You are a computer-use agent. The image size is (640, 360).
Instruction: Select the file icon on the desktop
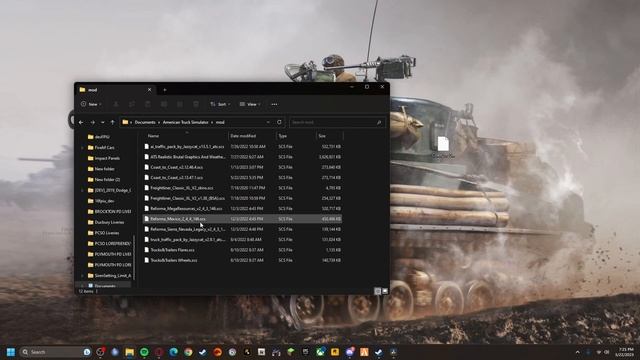point(443,147)
